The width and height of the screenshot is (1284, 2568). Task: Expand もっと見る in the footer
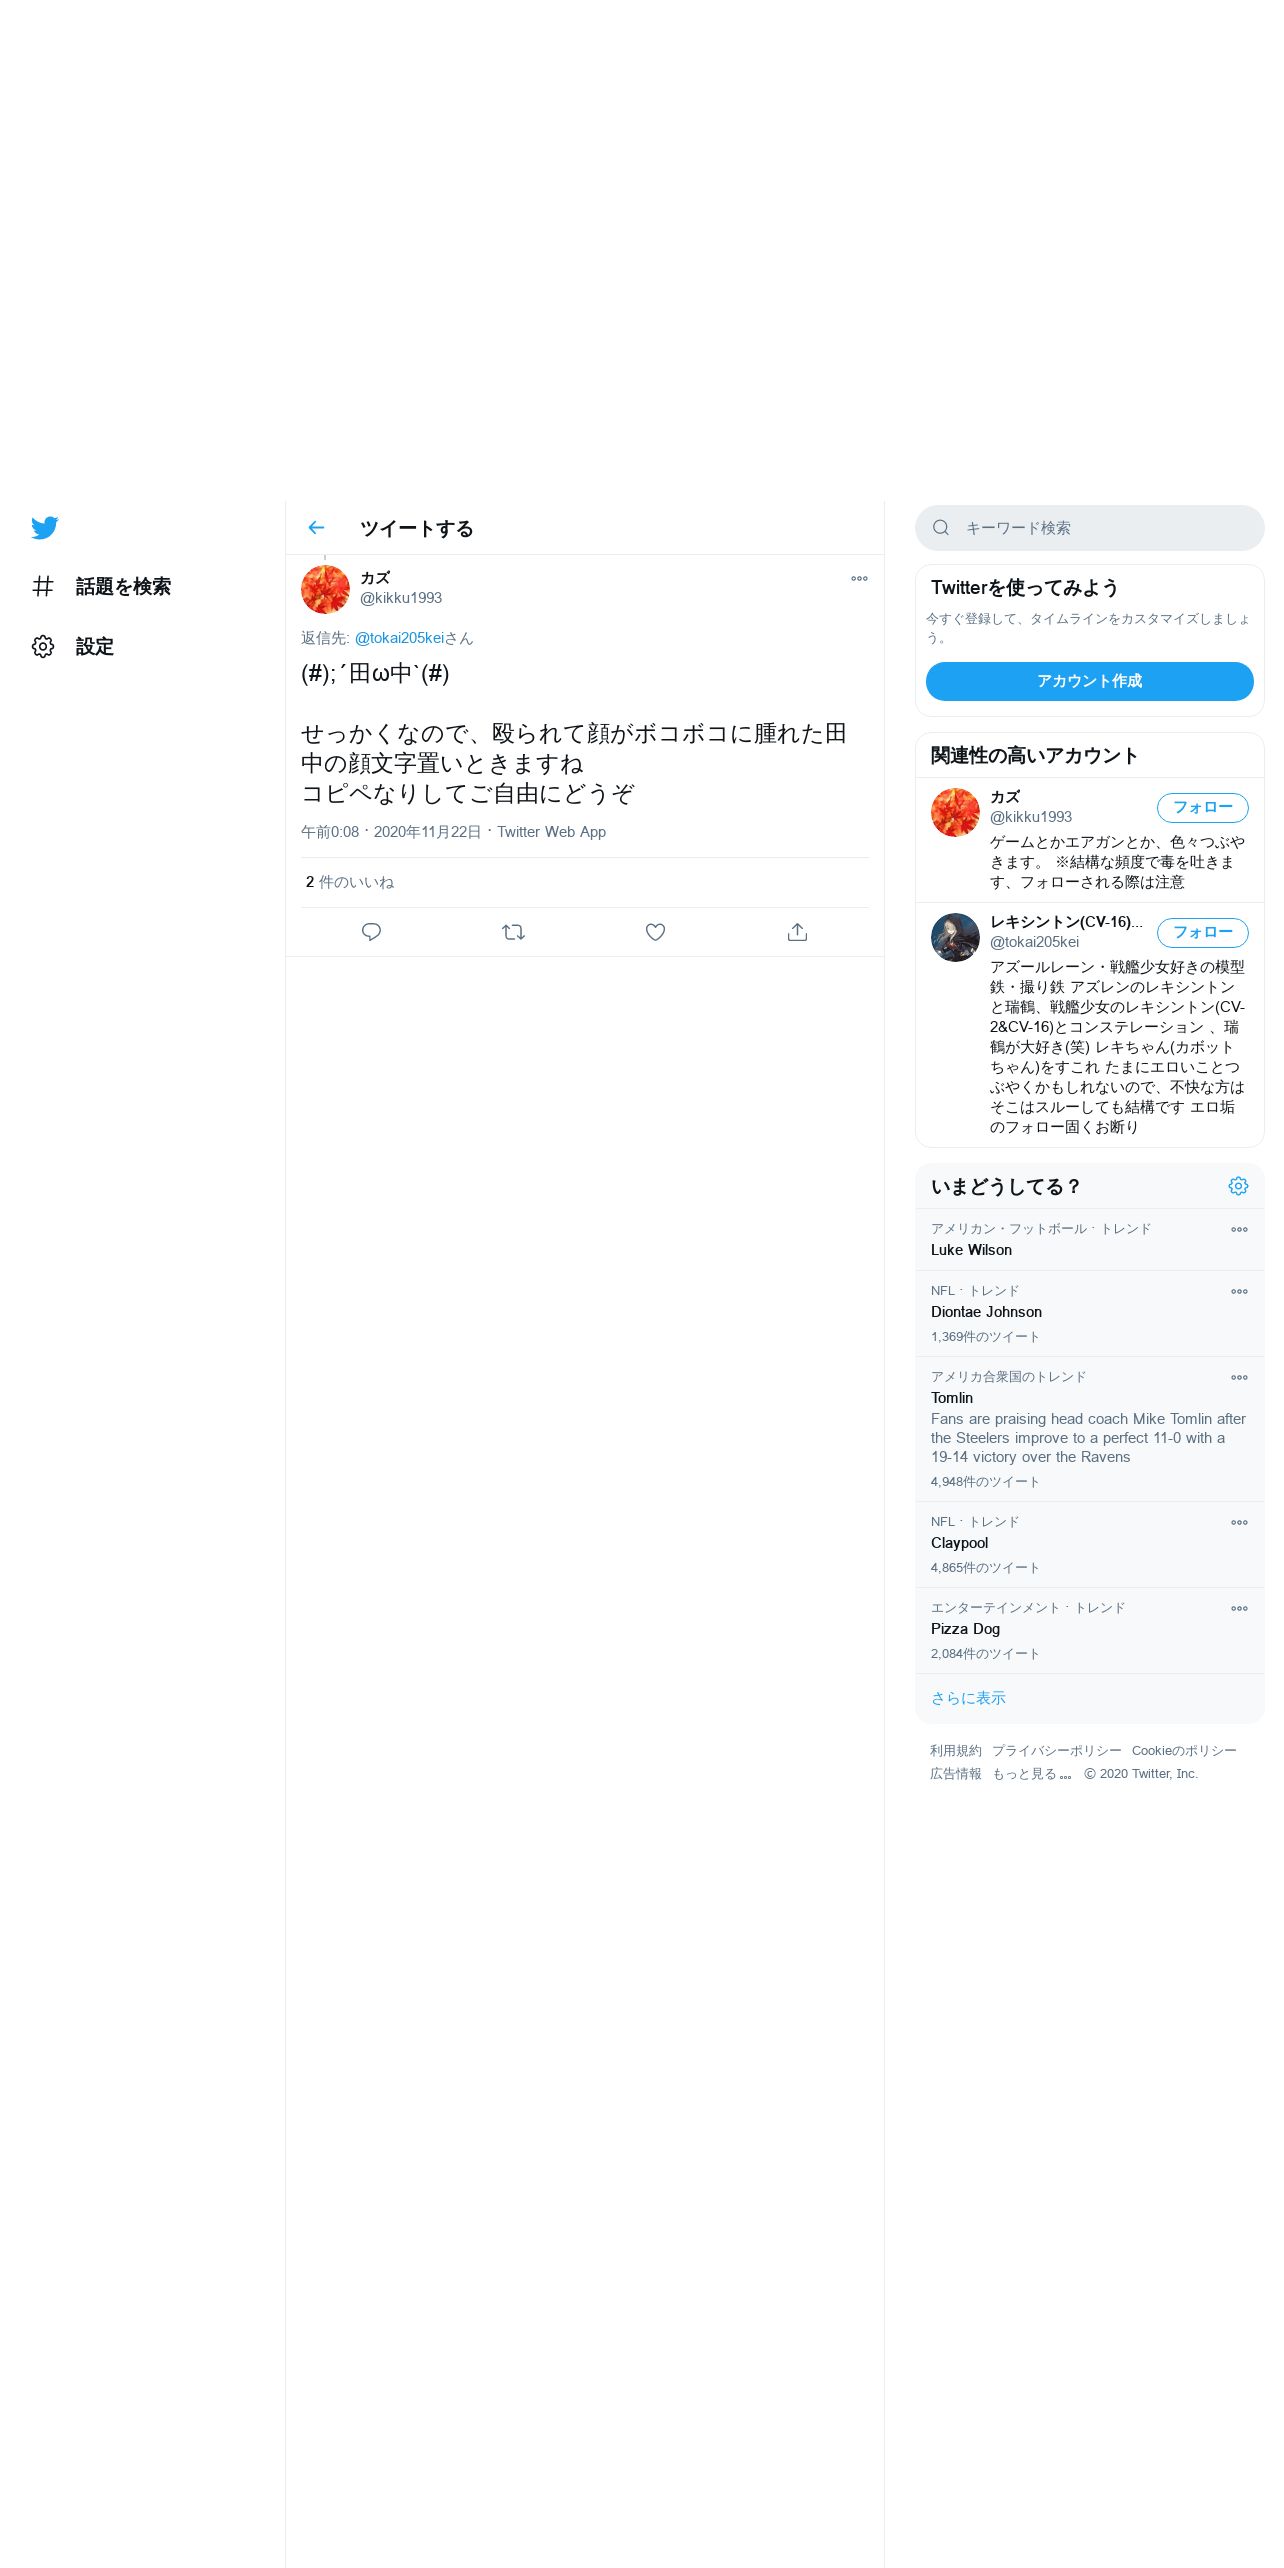(1032, 1774)
